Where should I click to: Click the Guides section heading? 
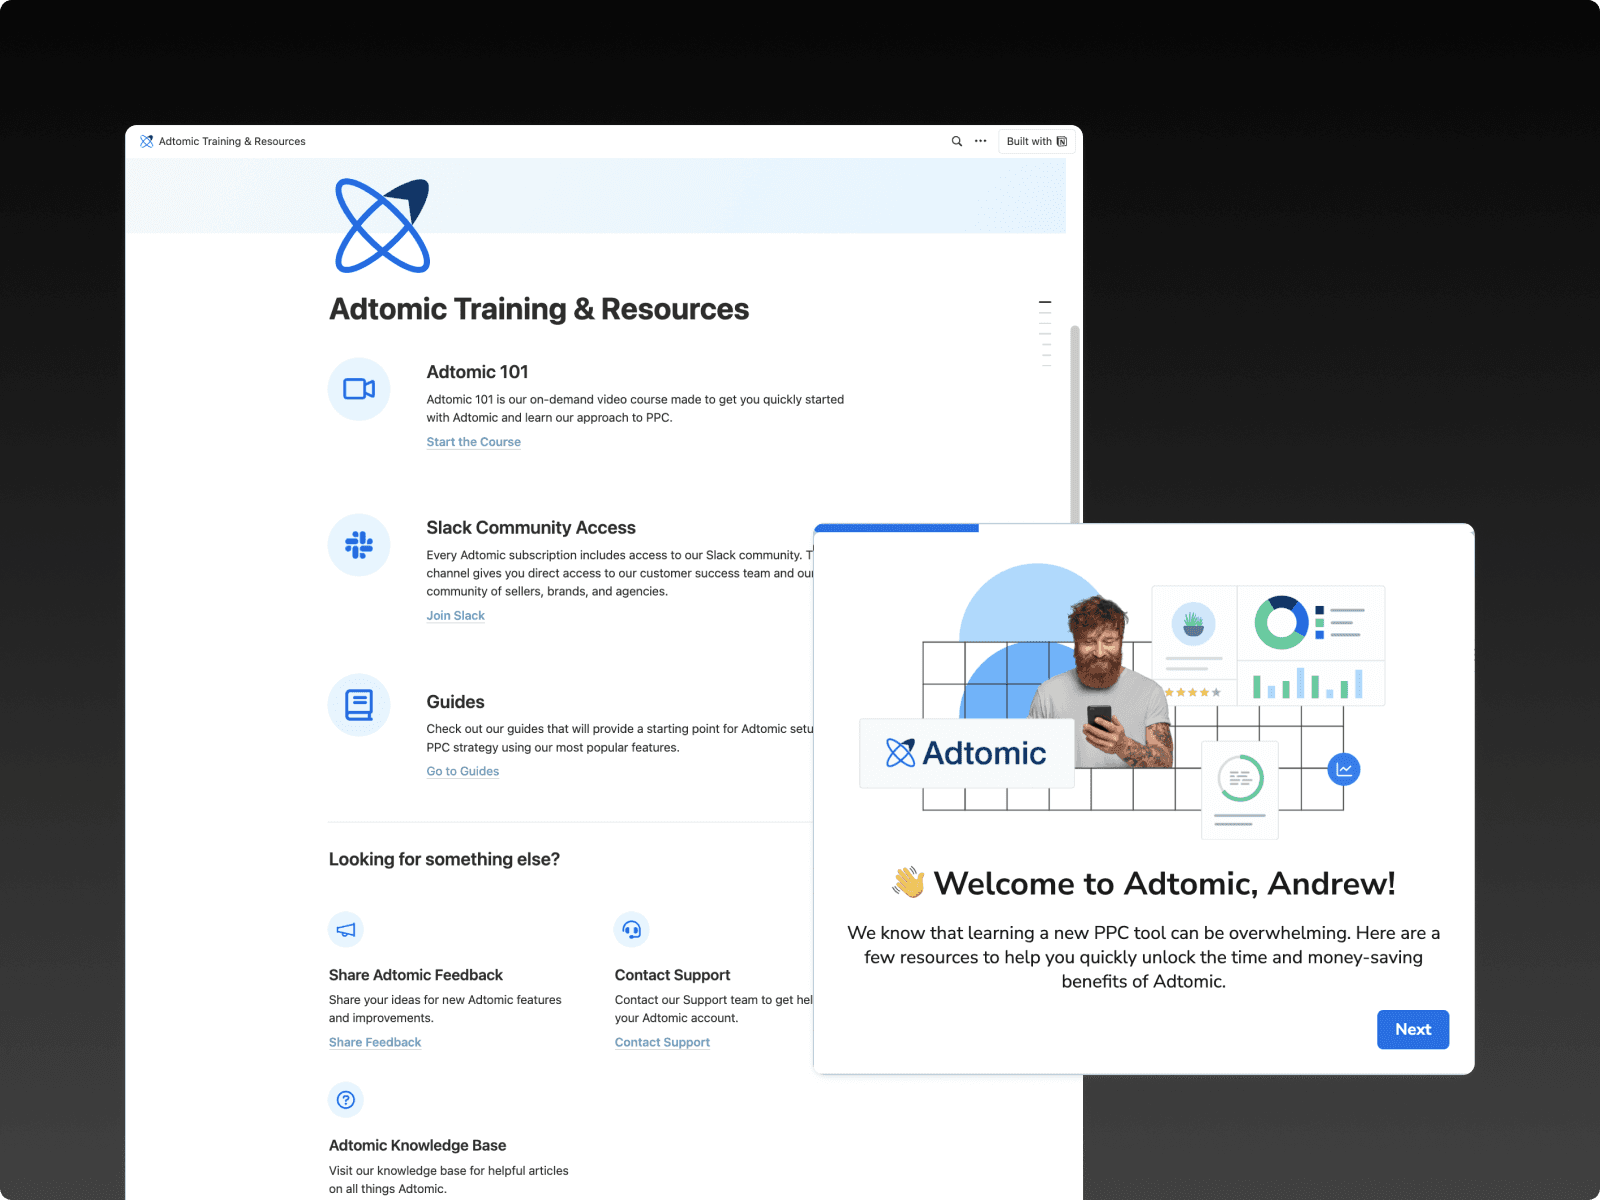point(456,702)
